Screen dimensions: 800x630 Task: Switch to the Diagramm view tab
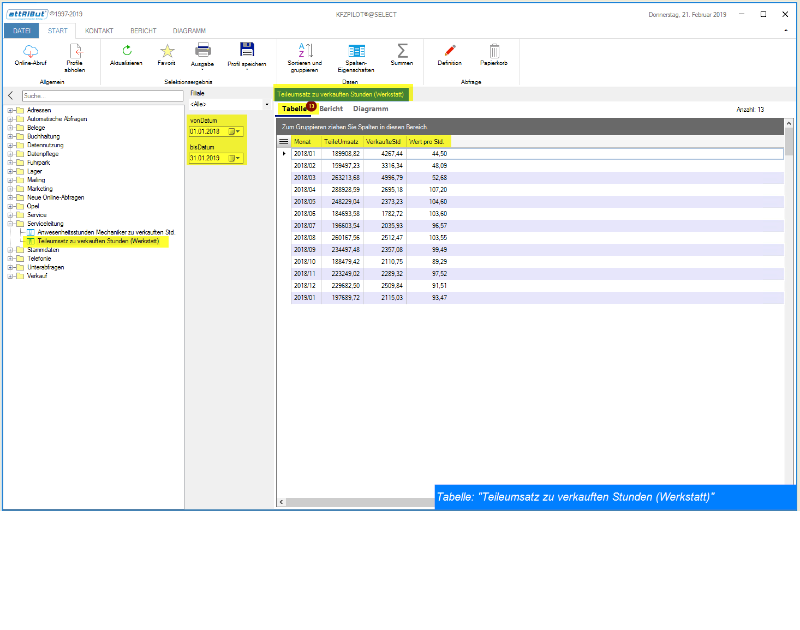tap(370, 108)
